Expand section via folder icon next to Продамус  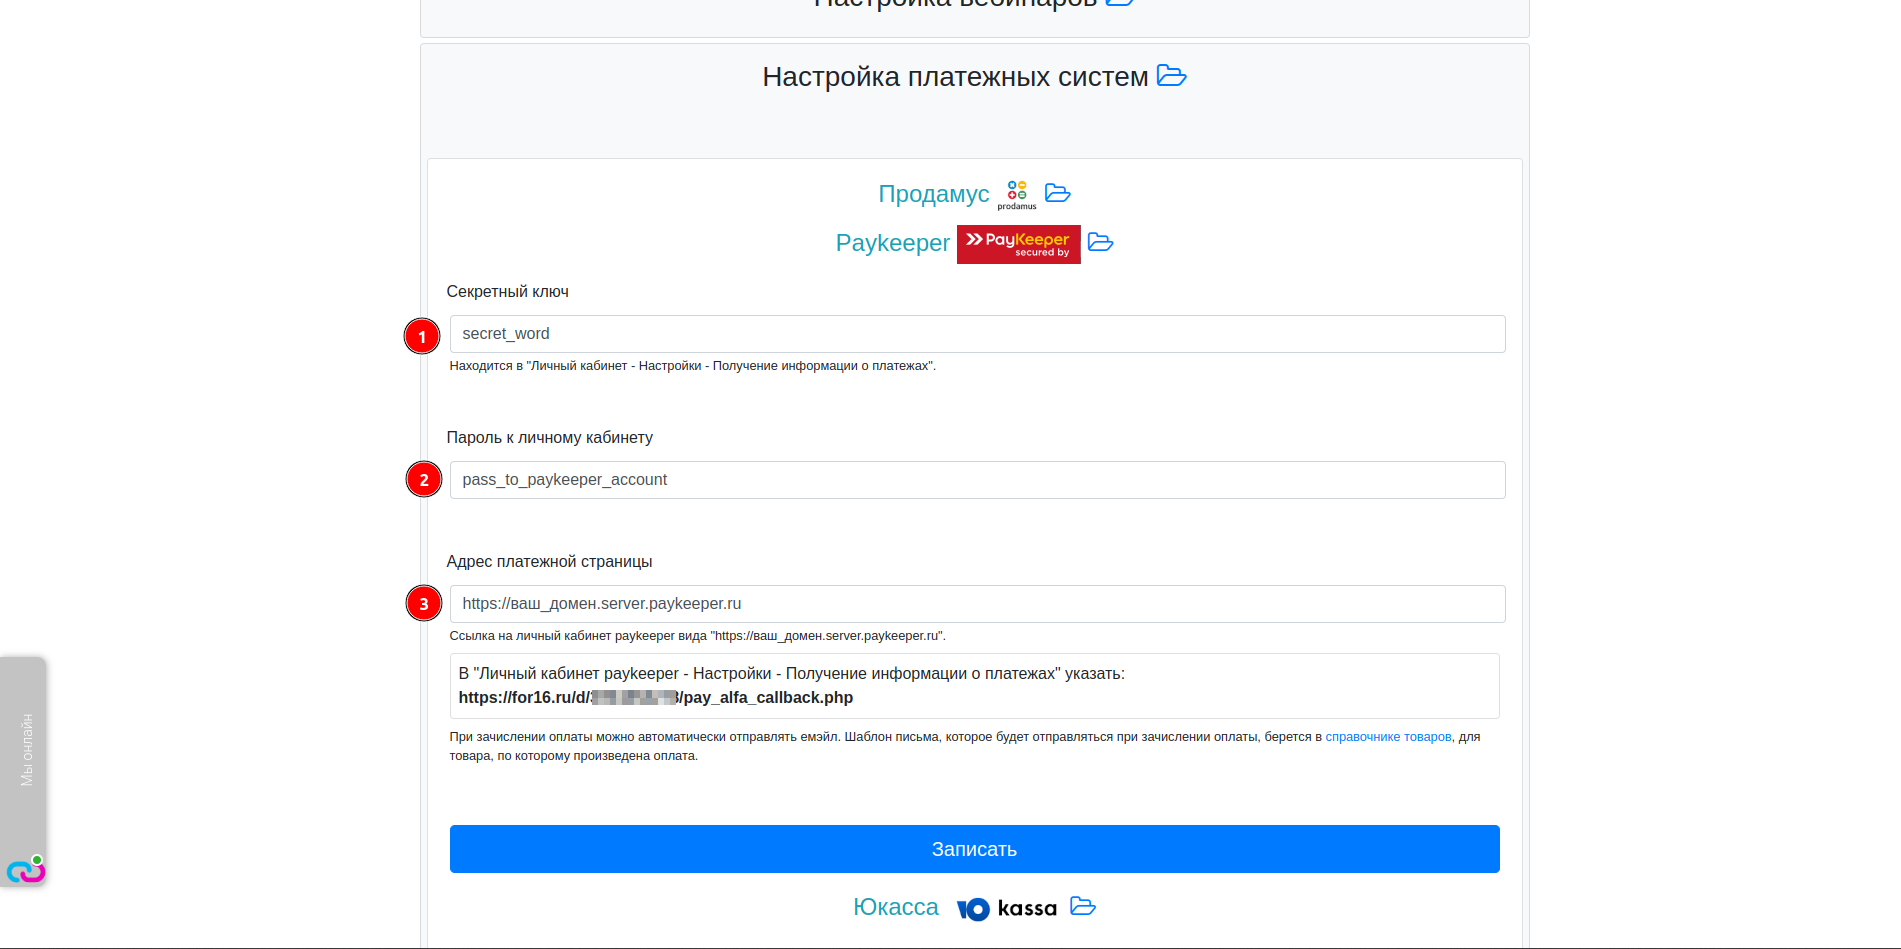point(1057,193)
